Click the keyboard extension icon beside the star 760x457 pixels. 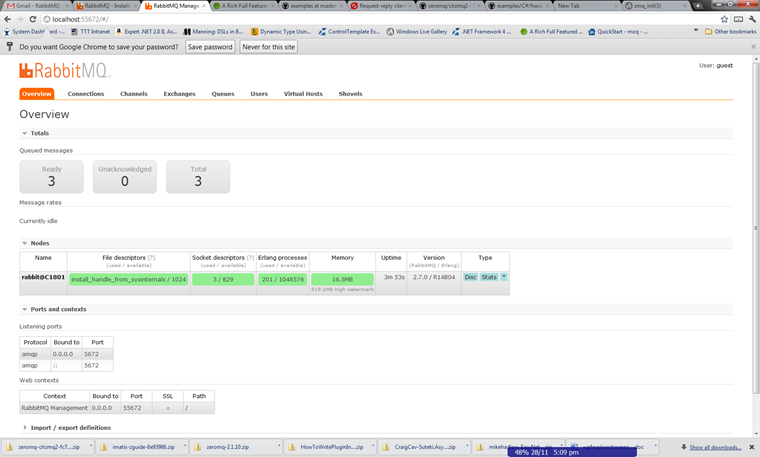[x=738, y=19]
